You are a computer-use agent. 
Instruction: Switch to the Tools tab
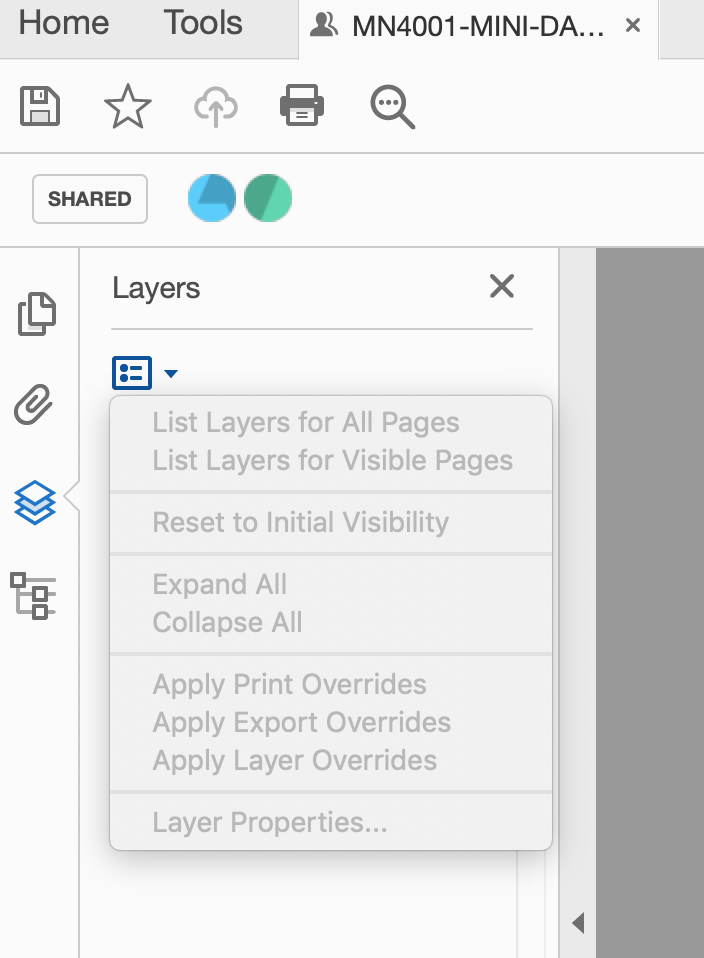click(x=202, y=23)
